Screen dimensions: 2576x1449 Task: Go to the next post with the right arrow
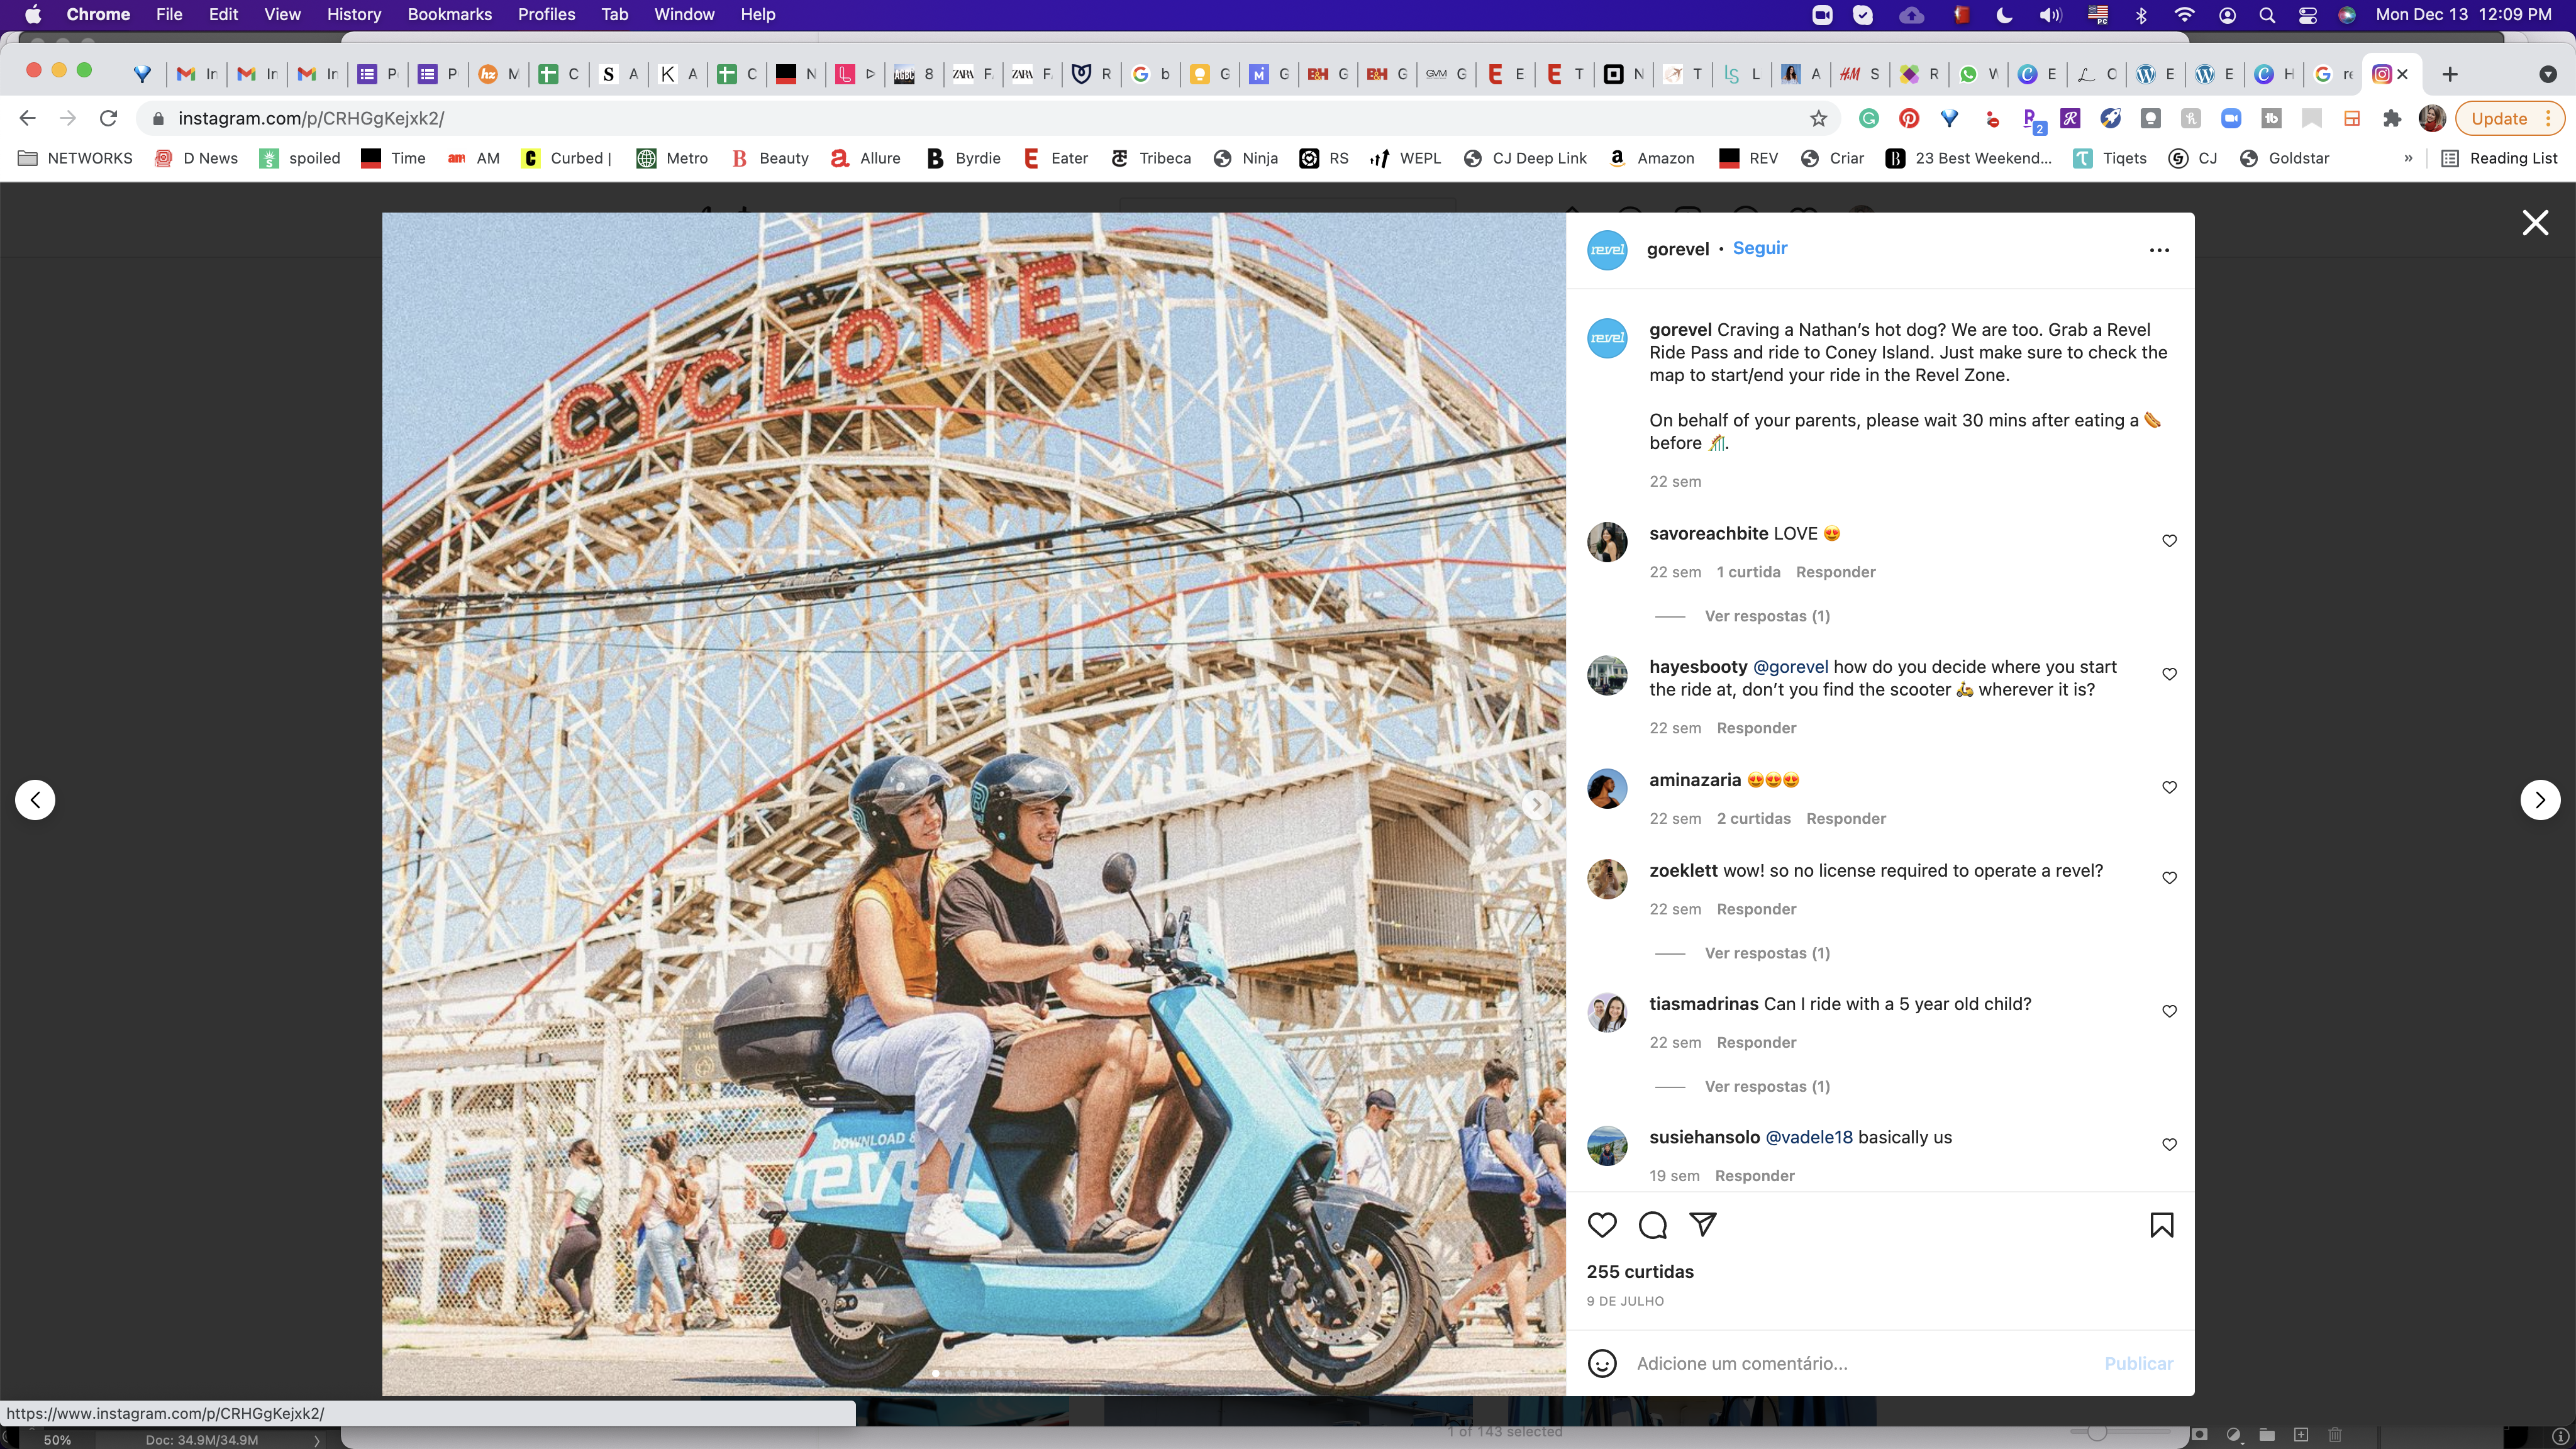(x=2540, y=800)
